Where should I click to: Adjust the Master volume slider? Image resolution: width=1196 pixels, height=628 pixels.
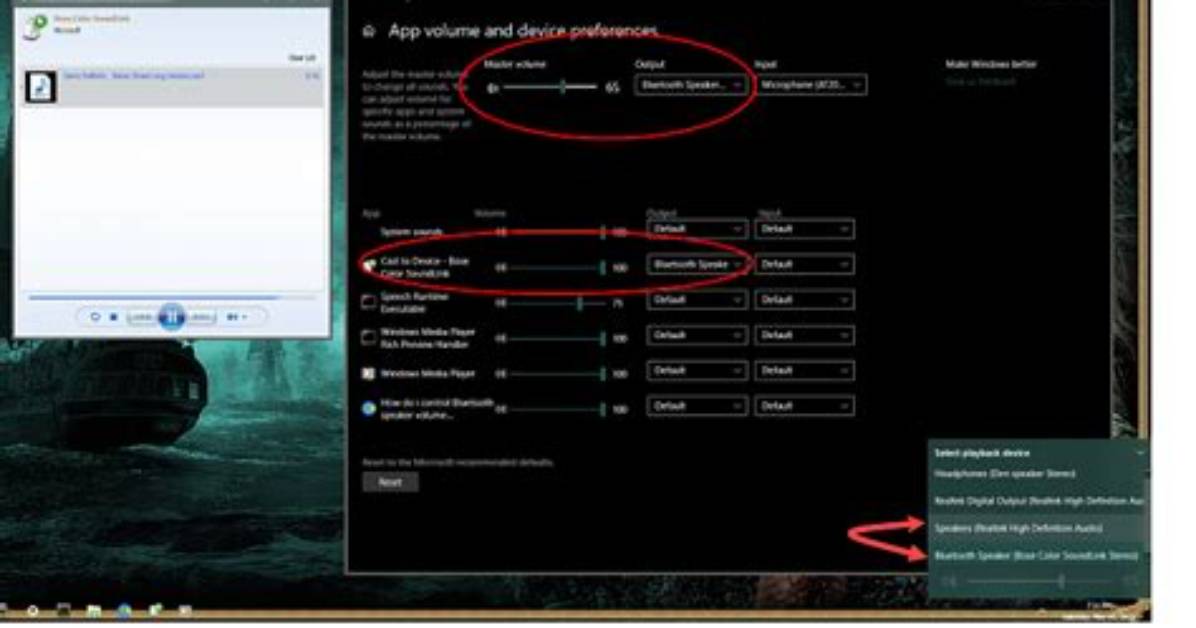(x=551, y=88)
